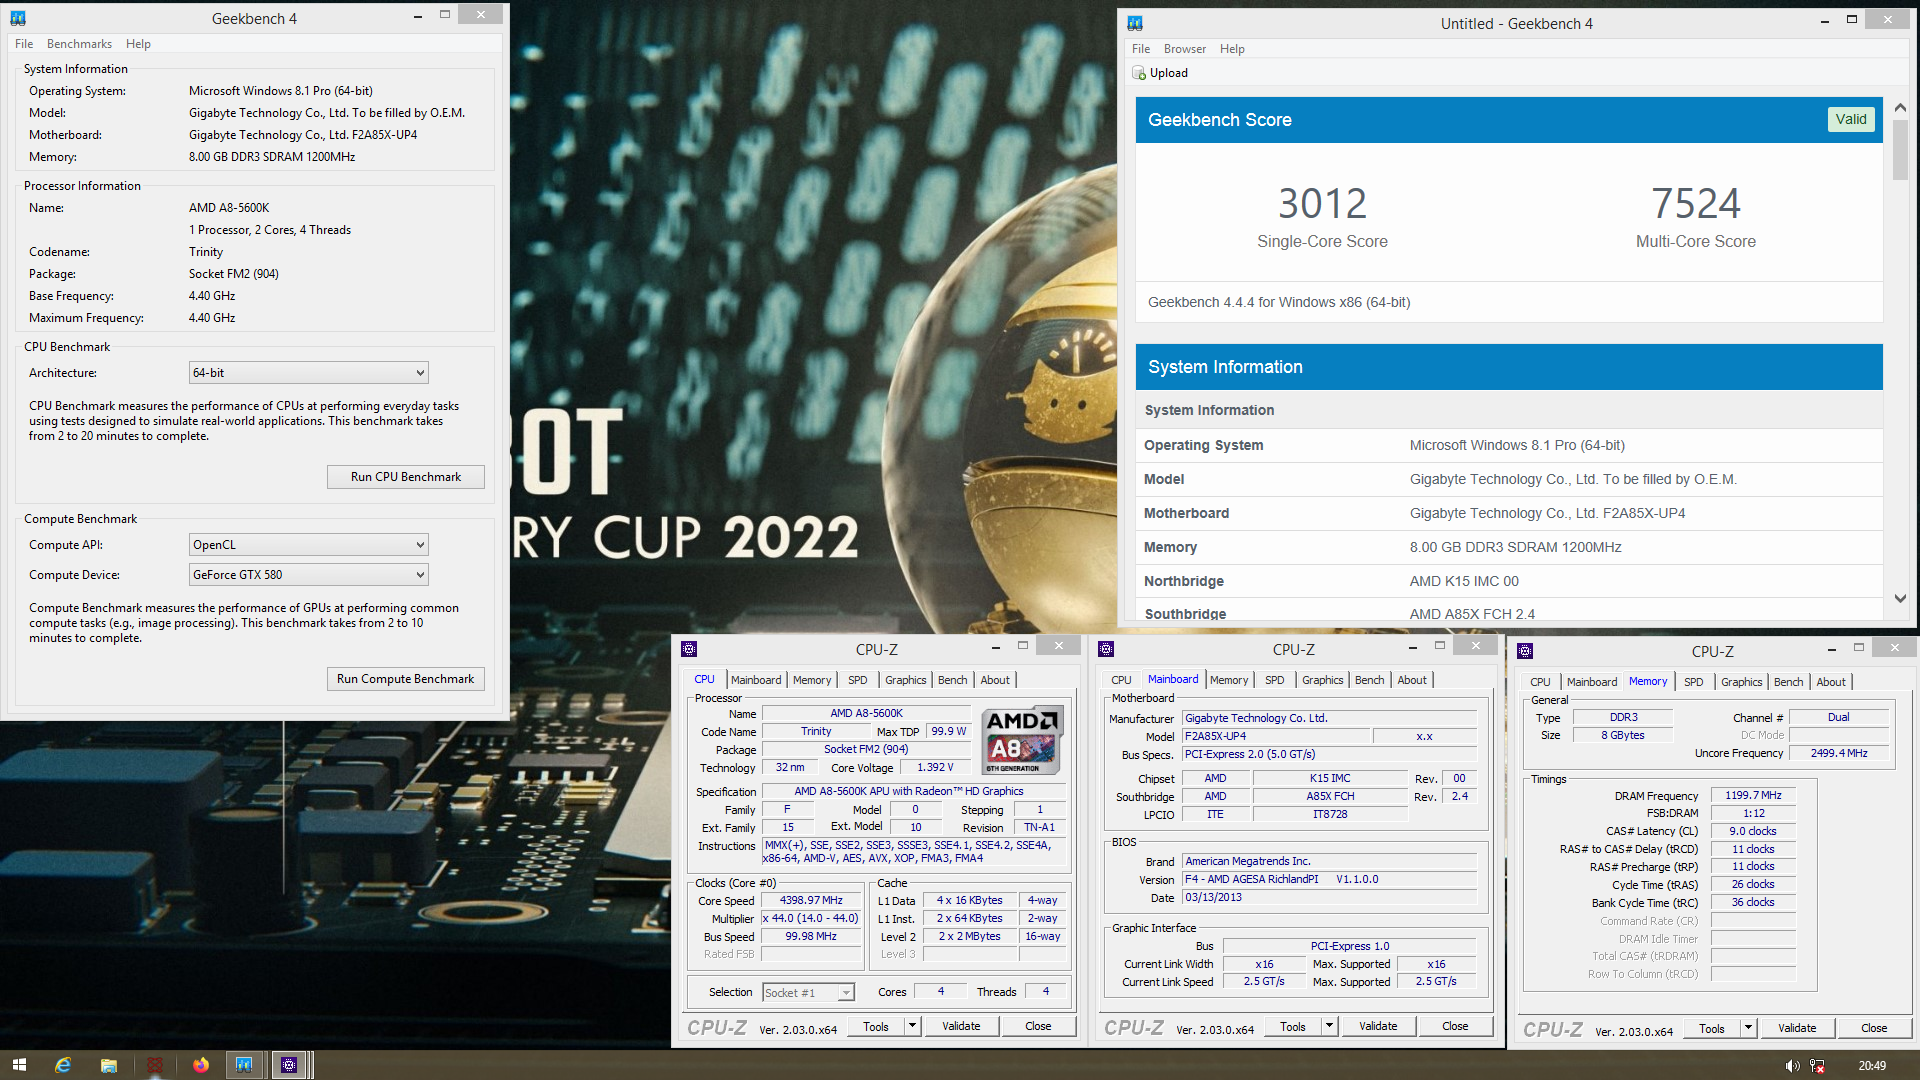Click the taskbar clock showing 20:49
The image size is (1920, 1080).
(1872, 1066)
